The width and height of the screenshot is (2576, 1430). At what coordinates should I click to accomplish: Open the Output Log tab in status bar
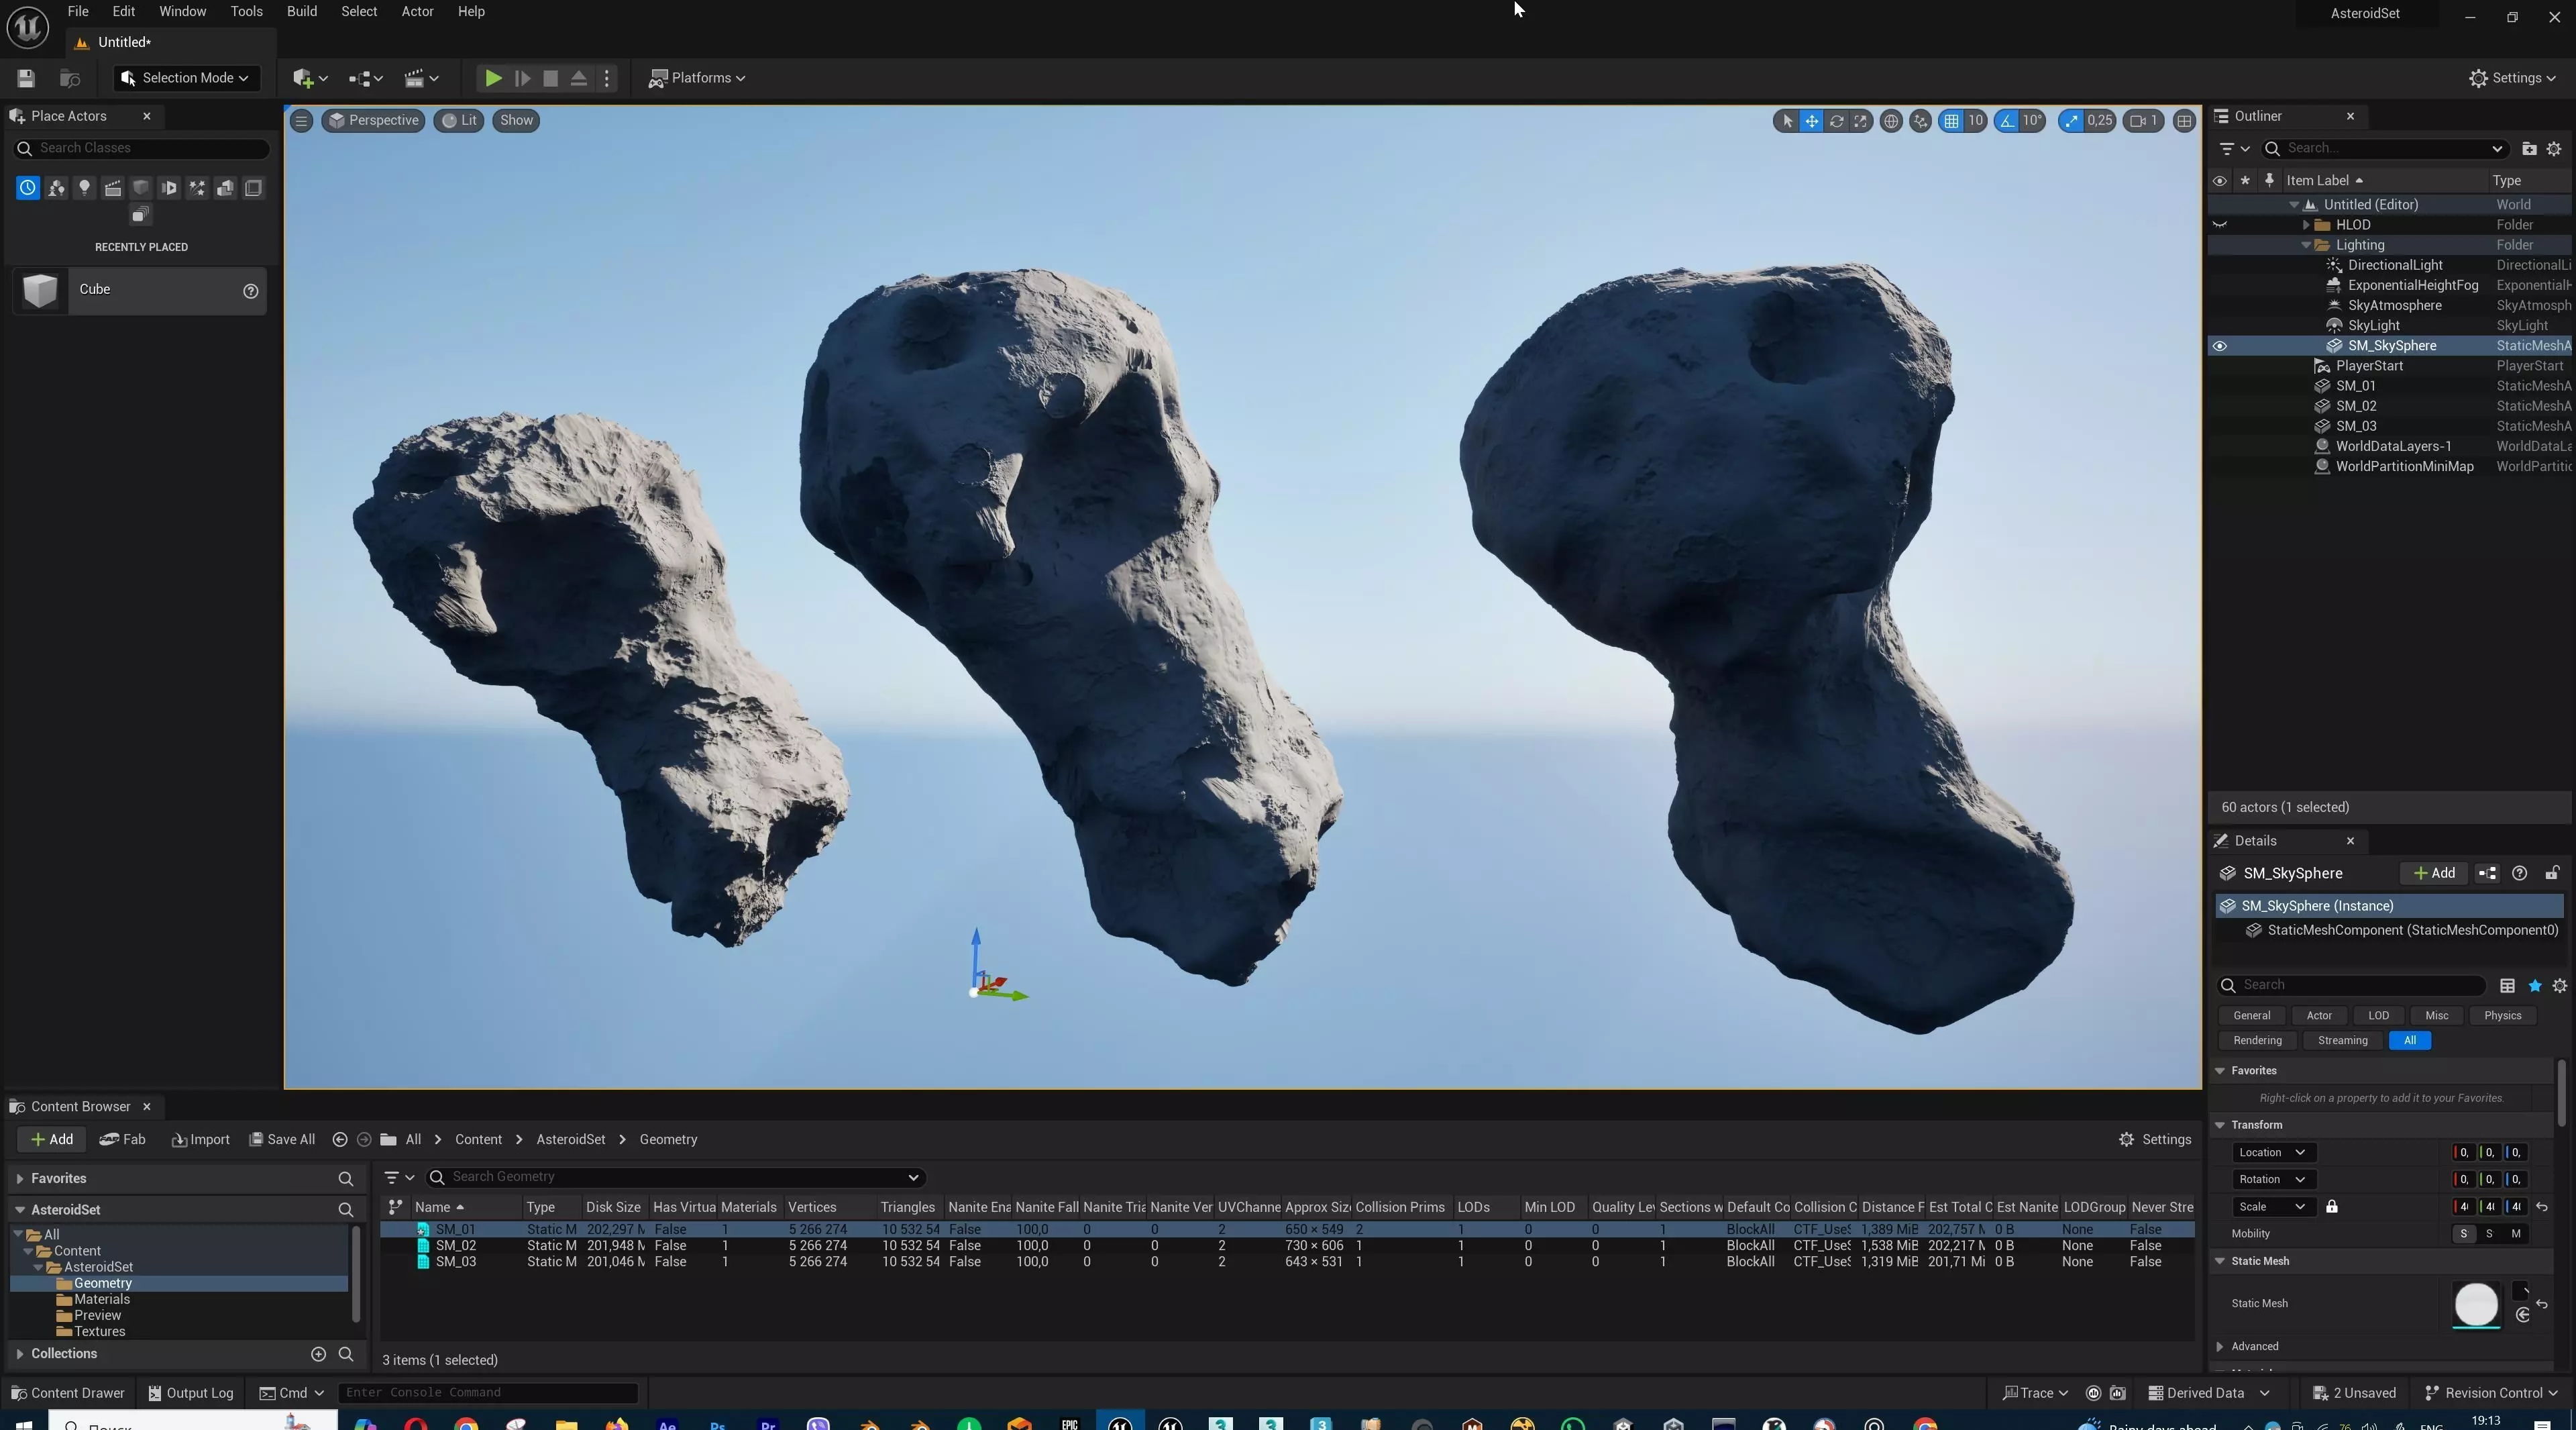pos(190,1394)
